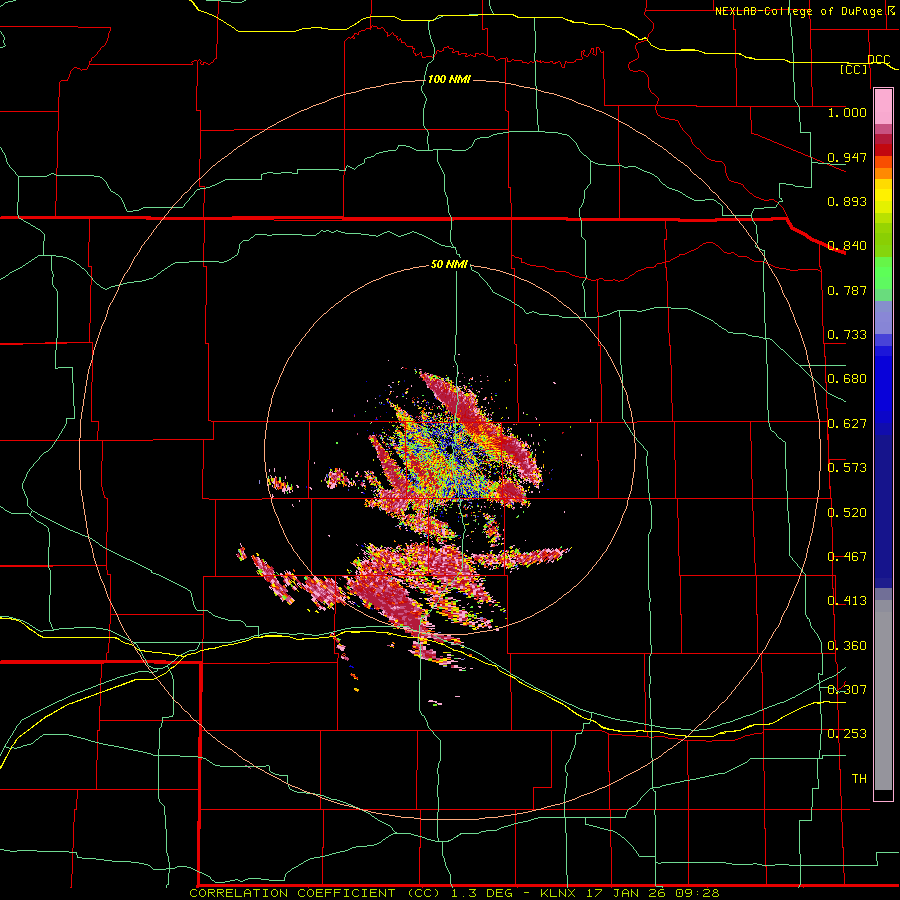Click the 0.307 scale value
Viewport: 900px width, 900px height.
coord(847,689)
